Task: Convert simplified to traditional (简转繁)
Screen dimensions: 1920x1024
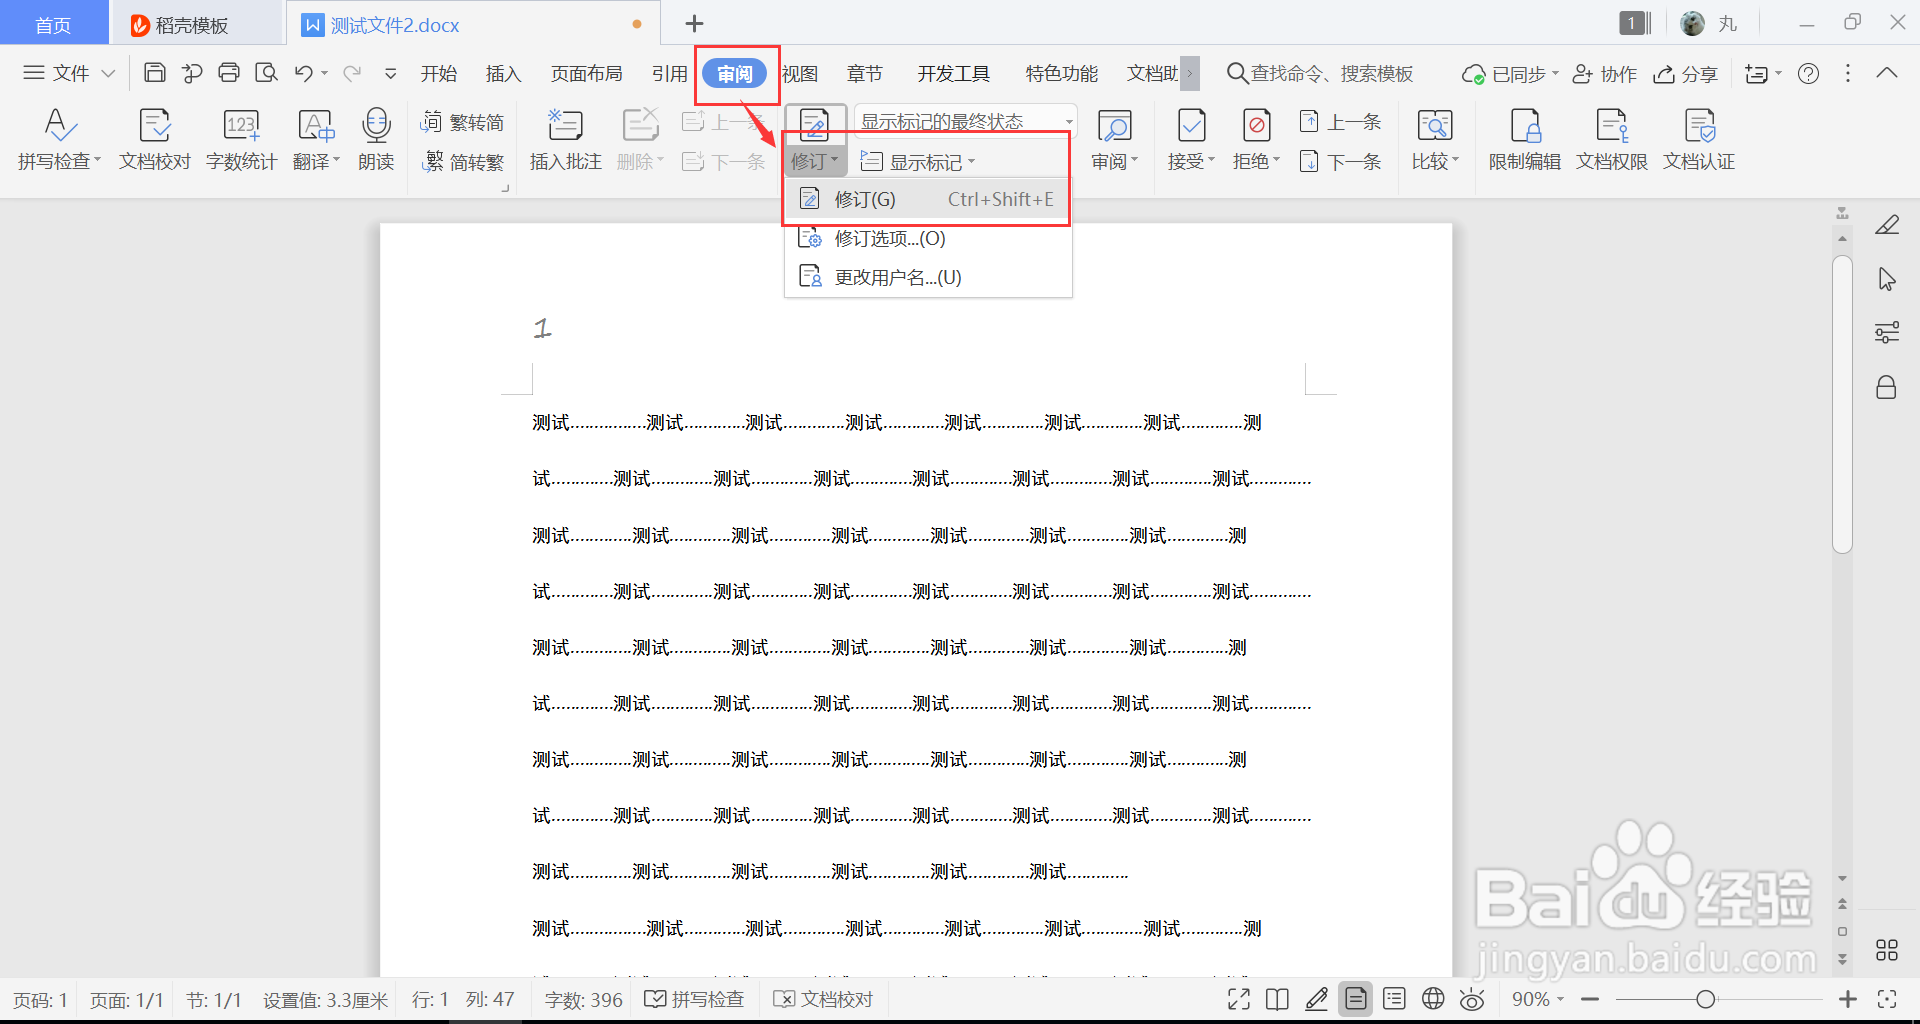Action: [463, 162]
